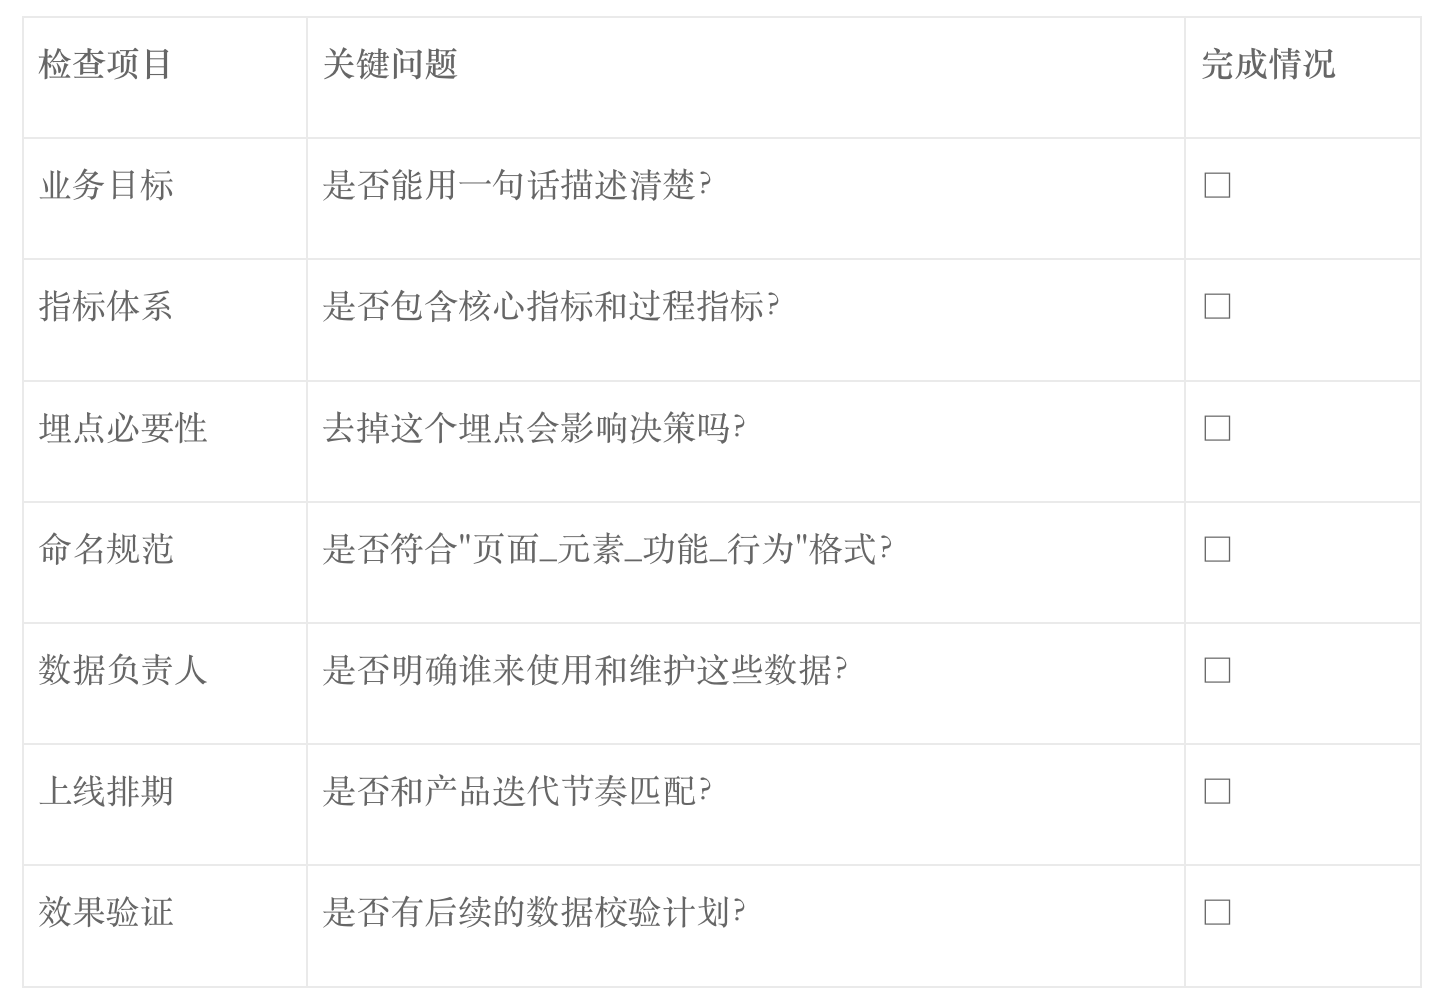The image size is (1442, 1008).
Task: Tick the checkbox for 指标体系 row
Action: (1217, 306)
